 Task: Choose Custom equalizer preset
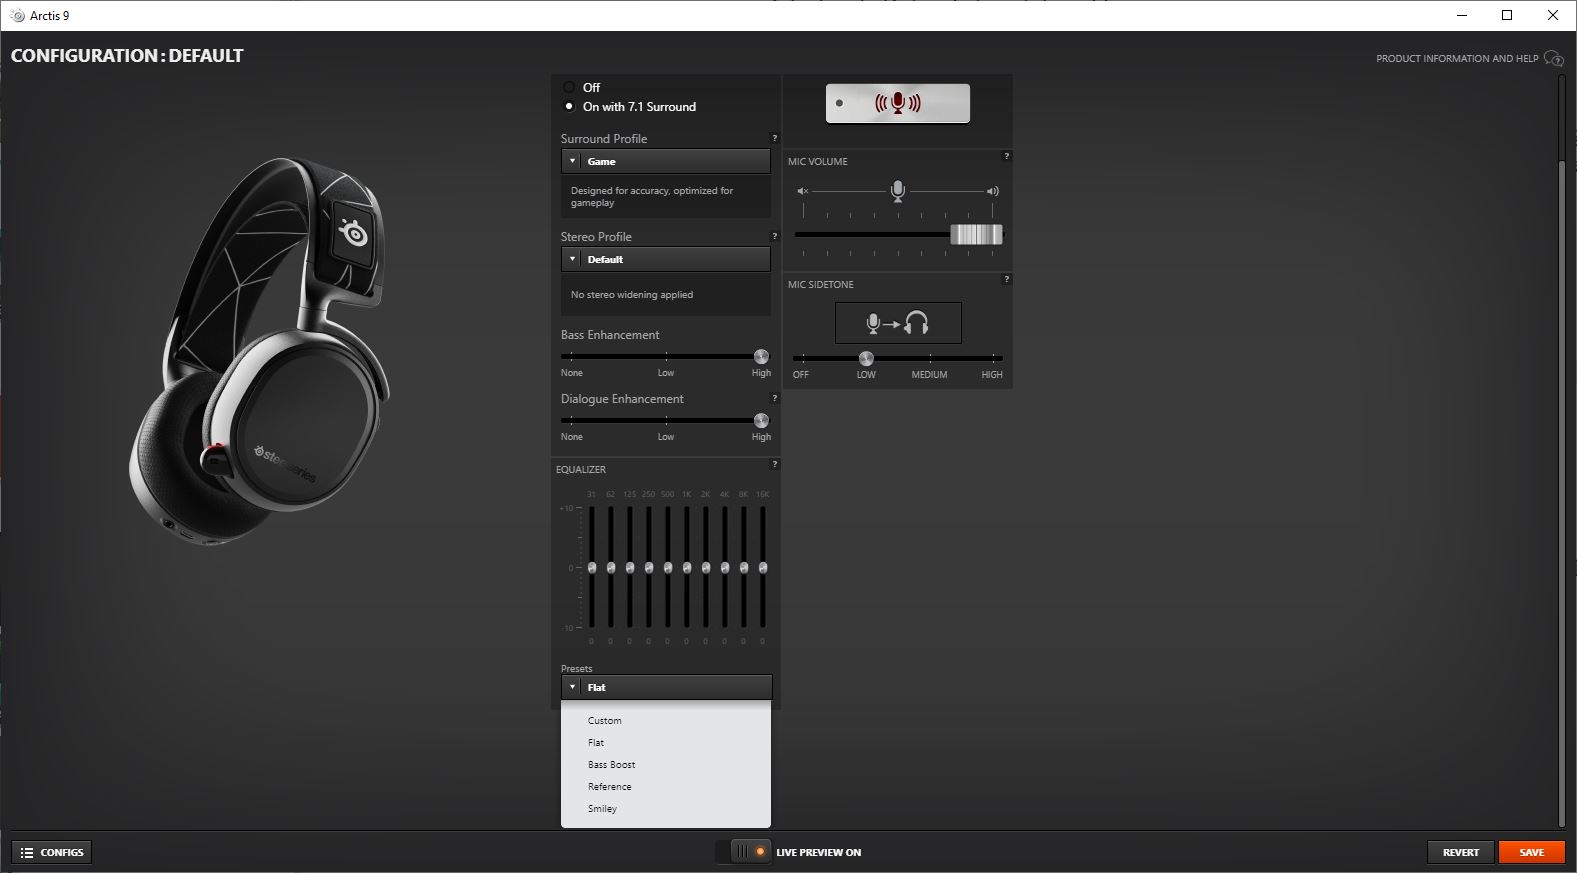604,720
